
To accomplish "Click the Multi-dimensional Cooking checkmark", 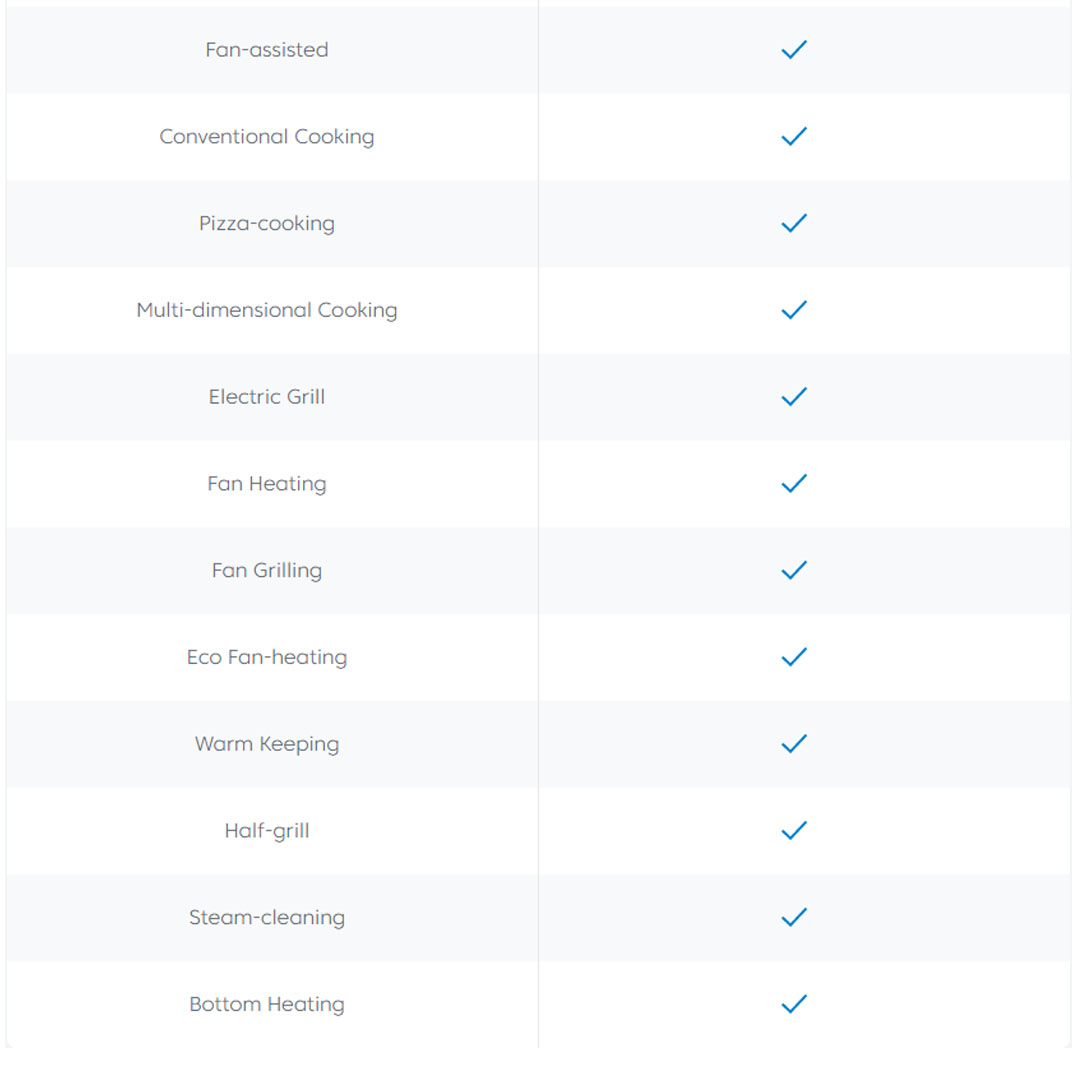I will [x=794, y=310].
